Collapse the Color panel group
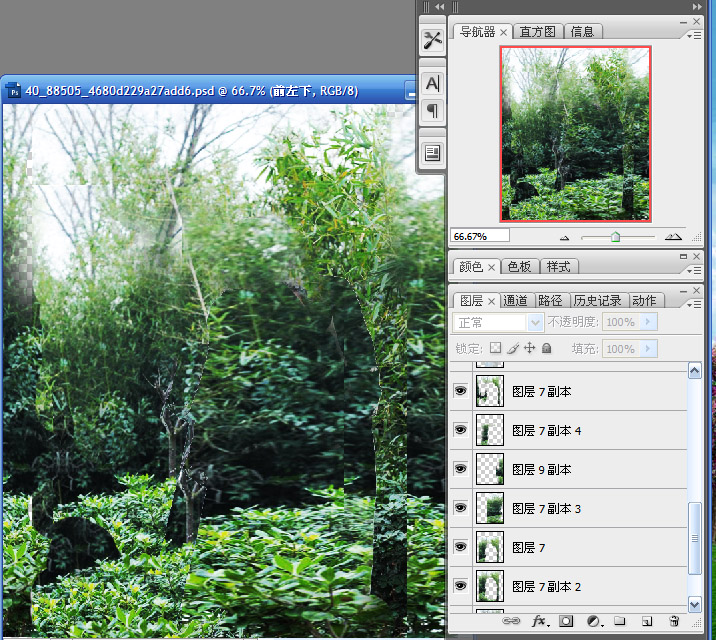716x640 pixels. point(683,257)
